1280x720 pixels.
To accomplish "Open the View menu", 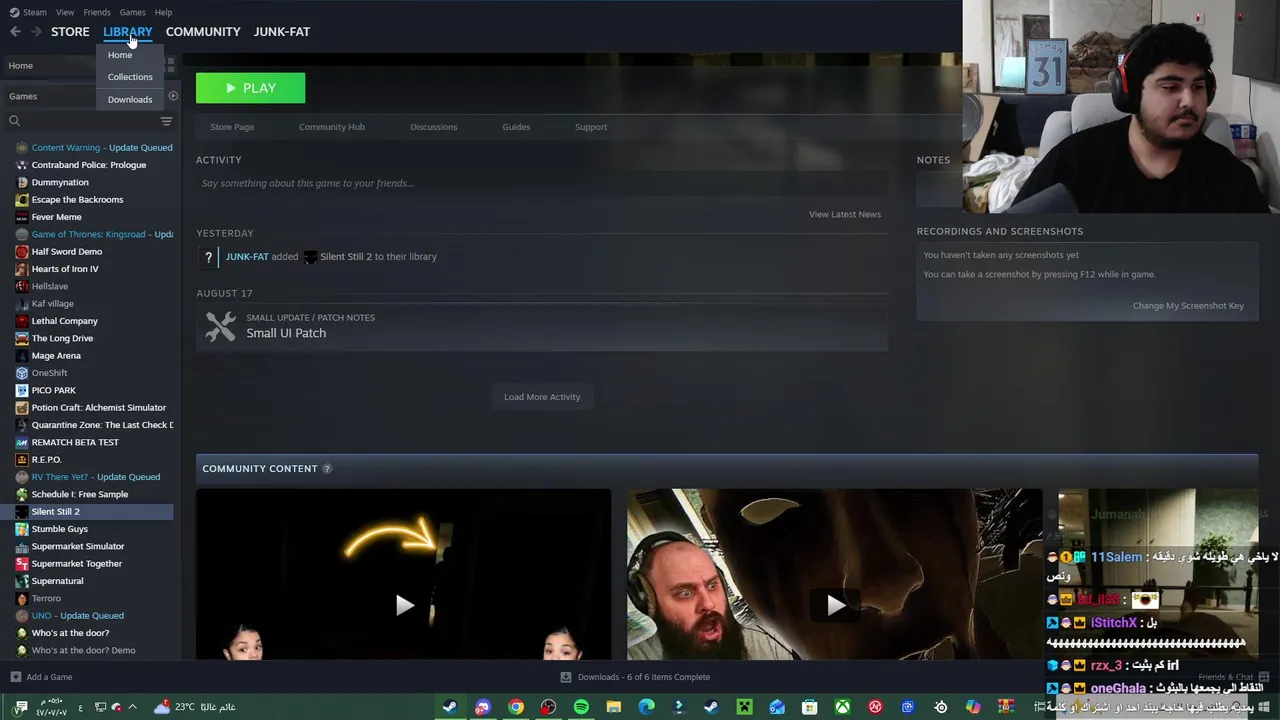I will click(x=65, y=12).
